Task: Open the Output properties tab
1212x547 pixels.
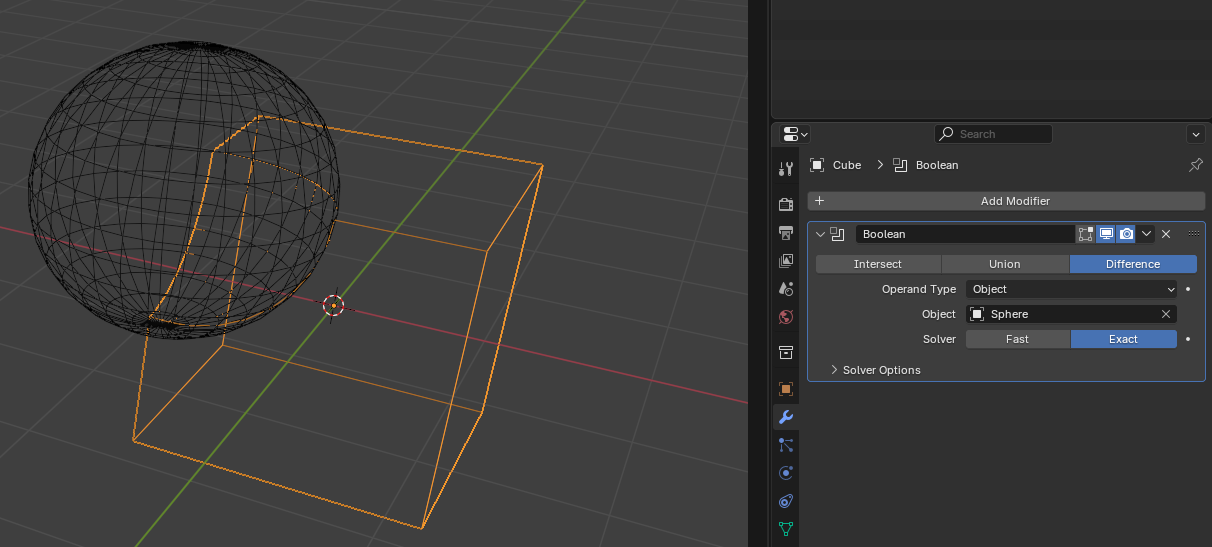Action: point(786,232)
